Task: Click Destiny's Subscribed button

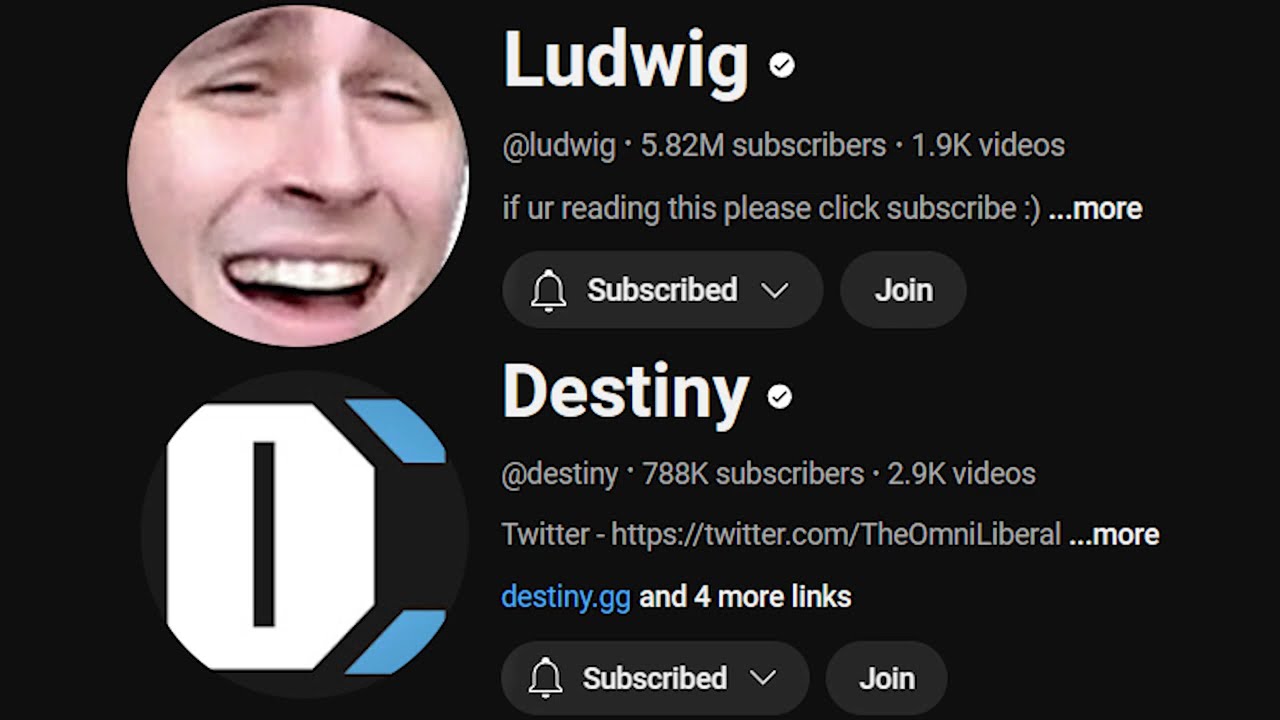Action: point(655,678)
